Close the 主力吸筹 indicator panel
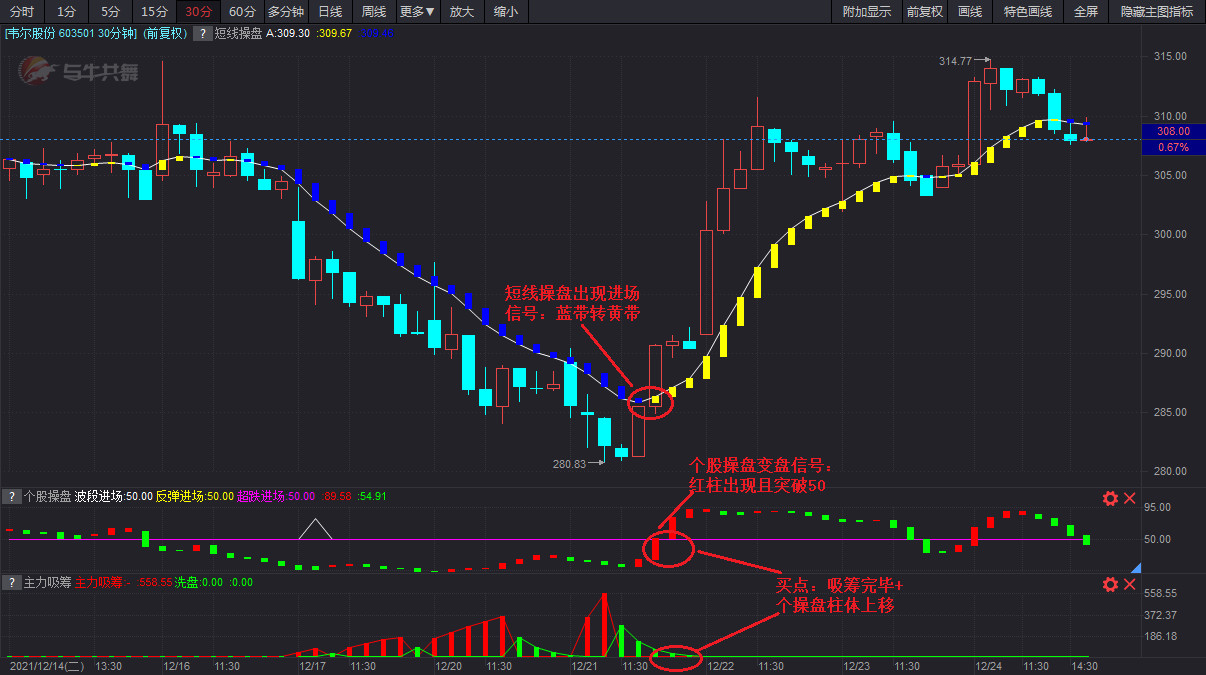Viewport: 1206px width, 675px height. (1130, 584)
